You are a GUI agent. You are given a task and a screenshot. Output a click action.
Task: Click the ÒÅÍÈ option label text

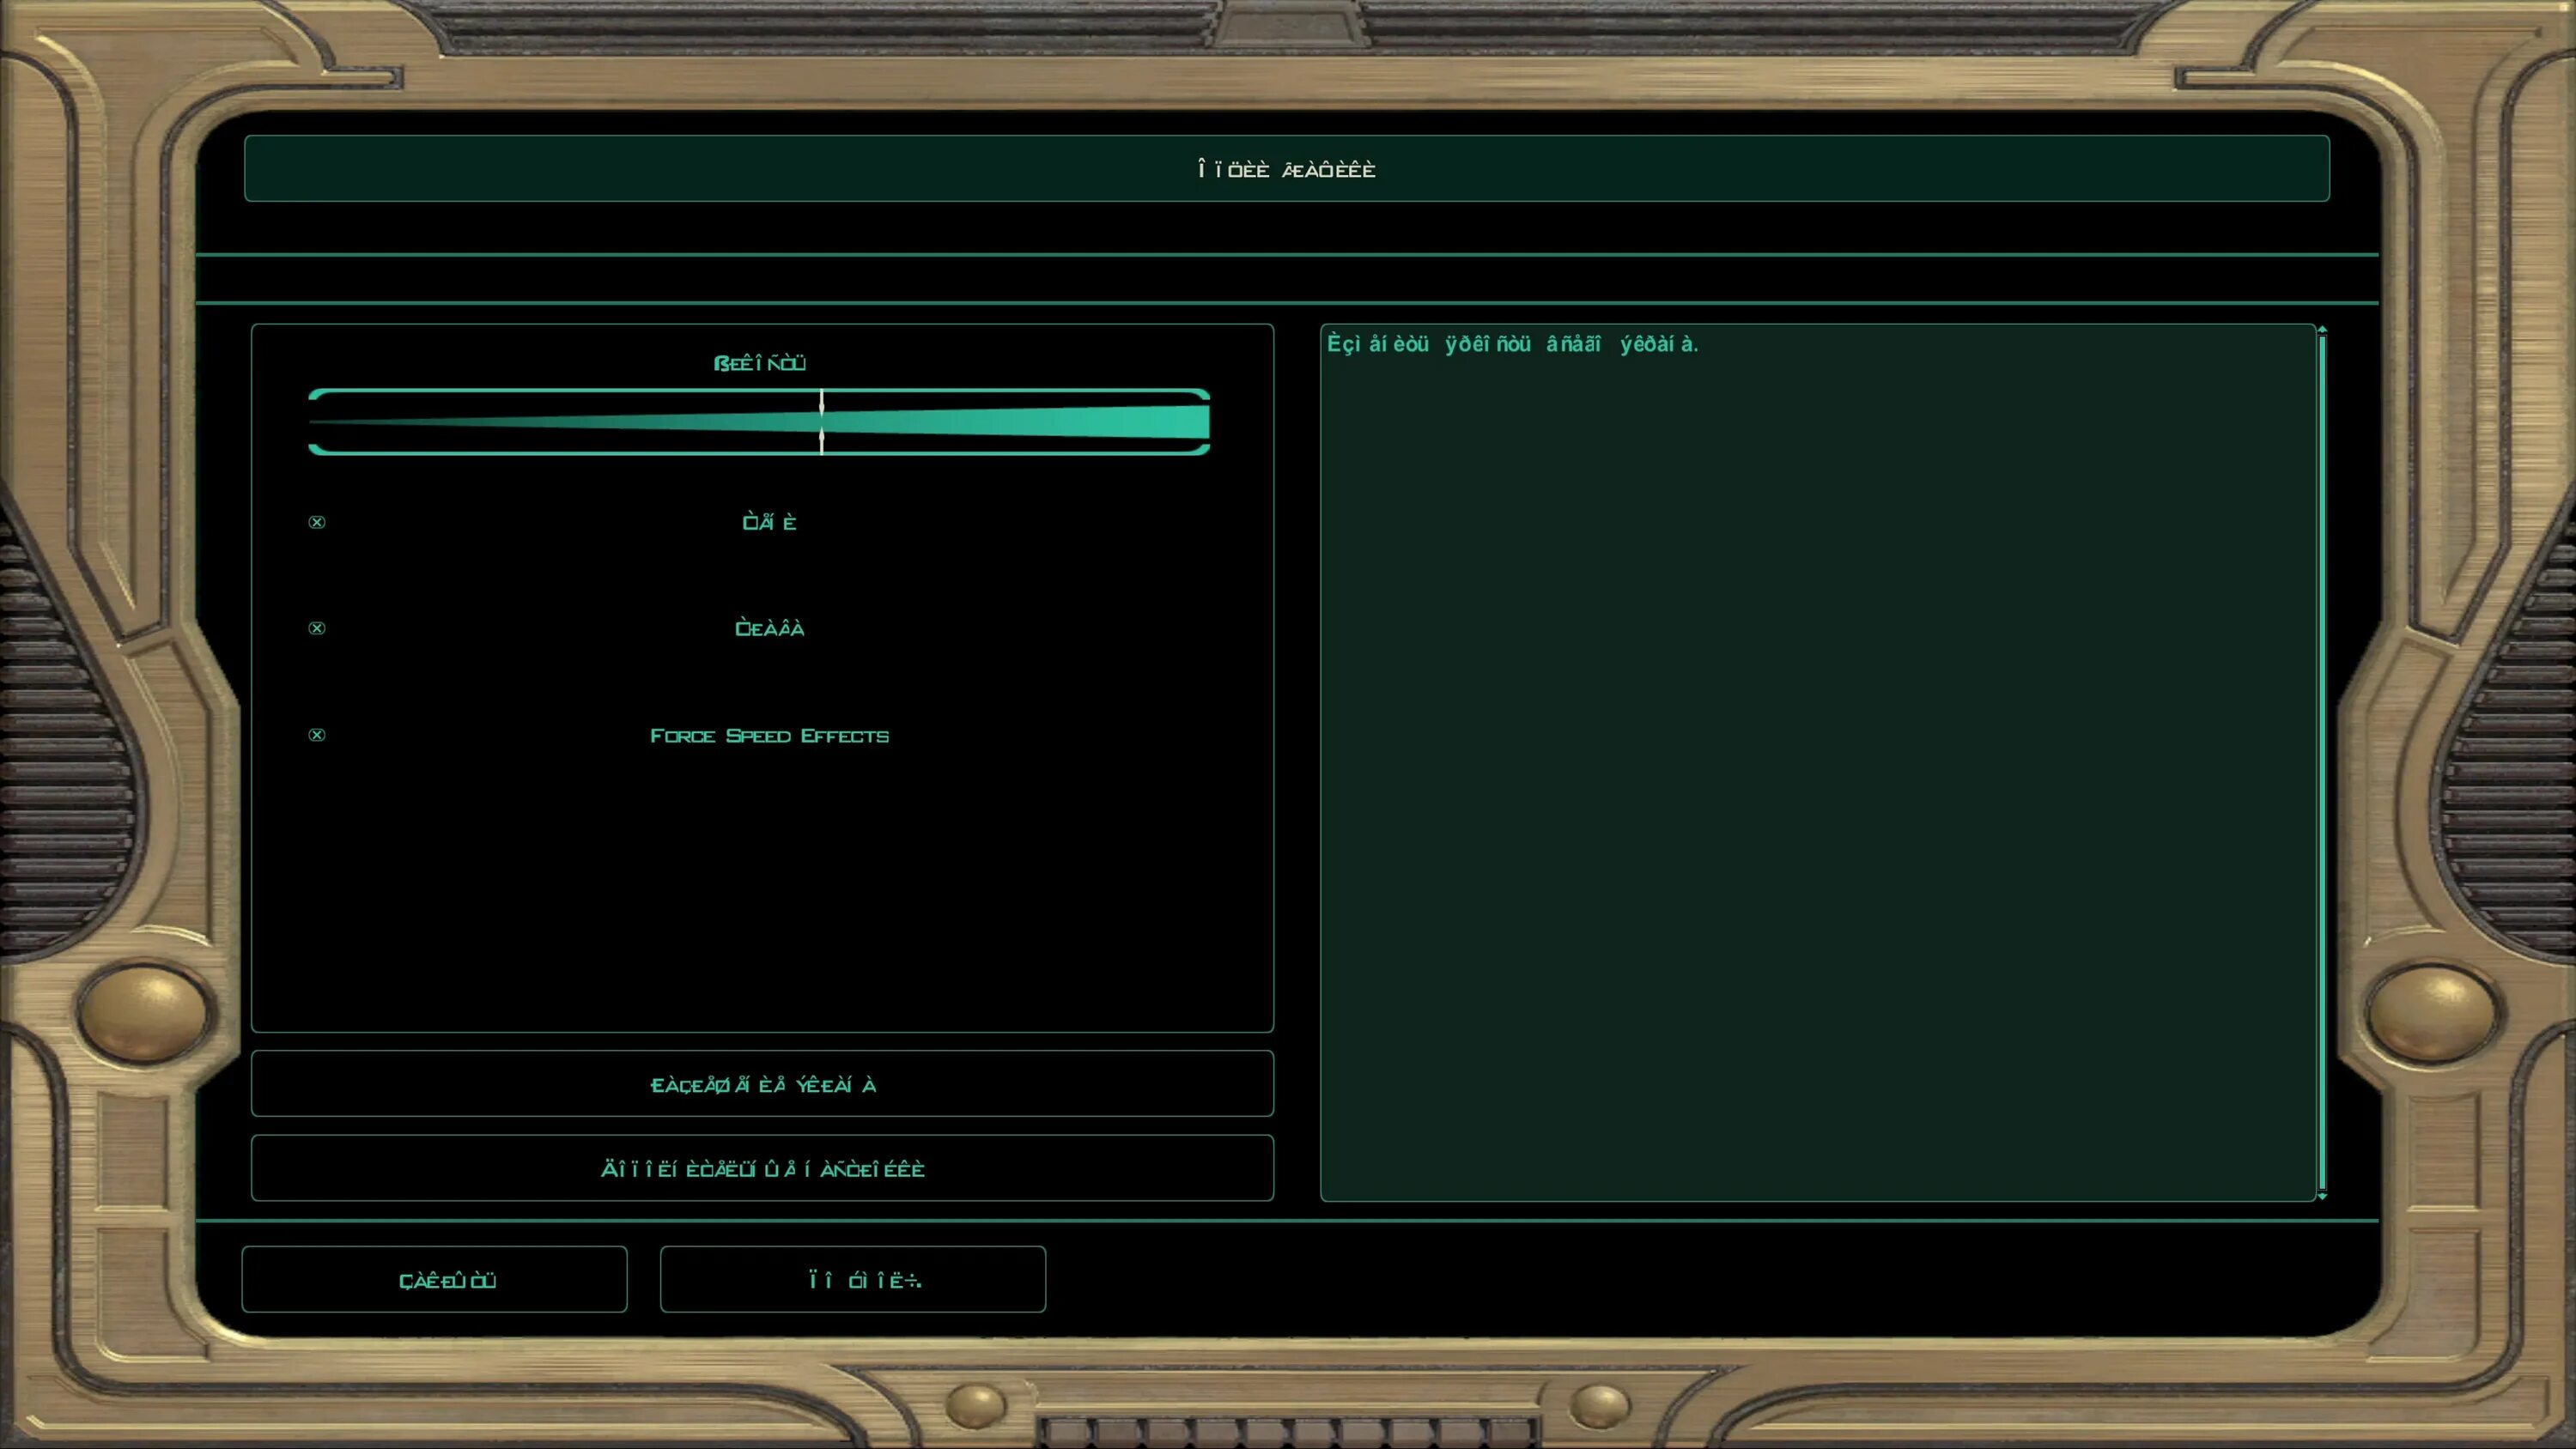pyautogui.click(x=769, y=522)
